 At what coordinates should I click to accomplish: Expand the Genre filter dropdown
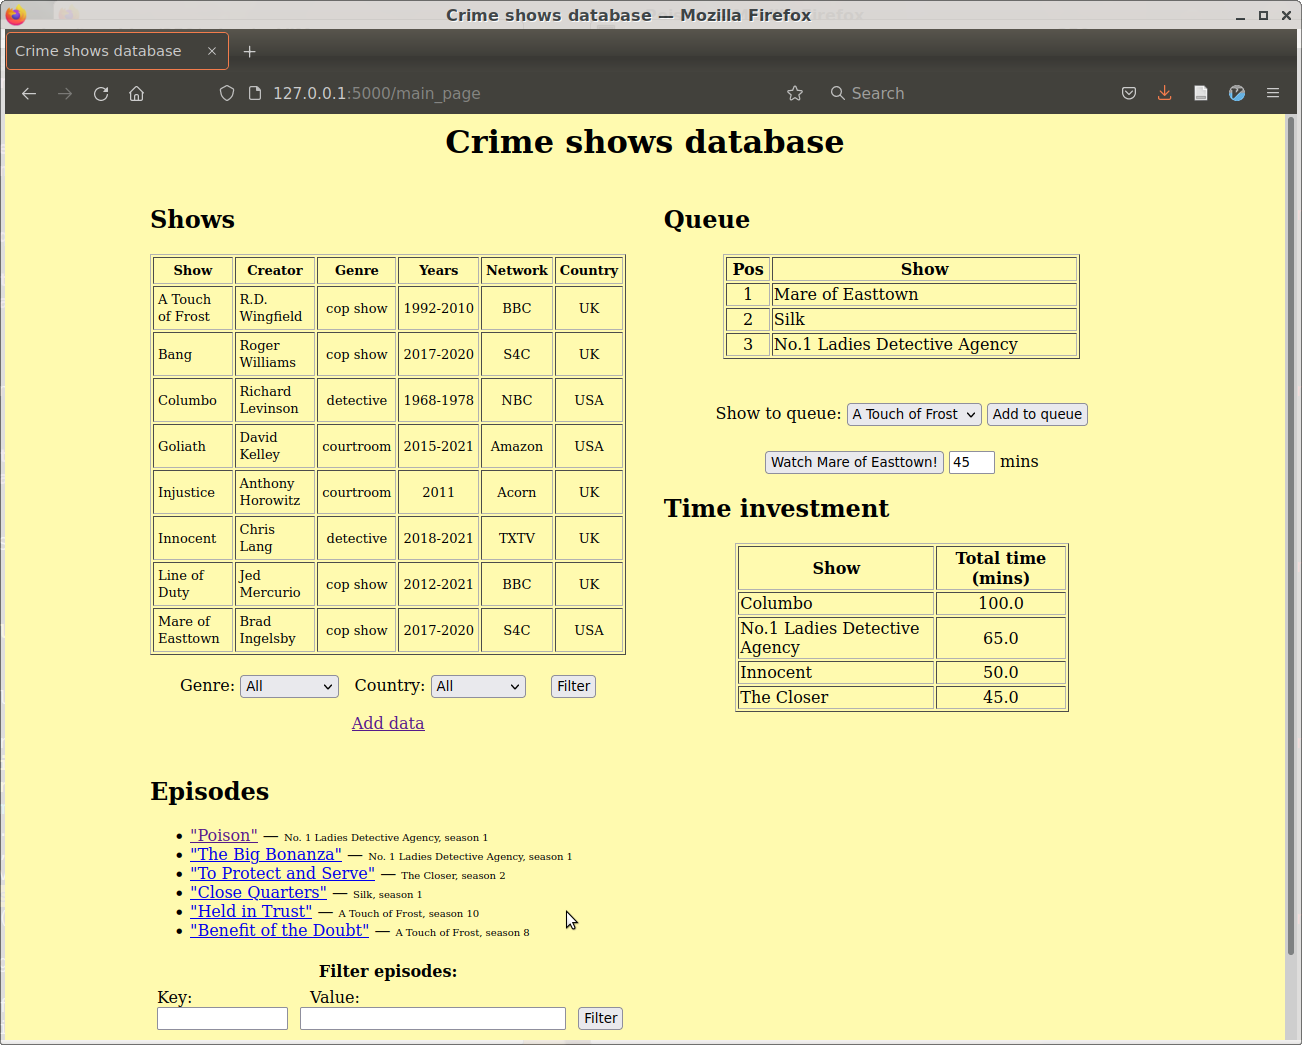coord(289,686)
